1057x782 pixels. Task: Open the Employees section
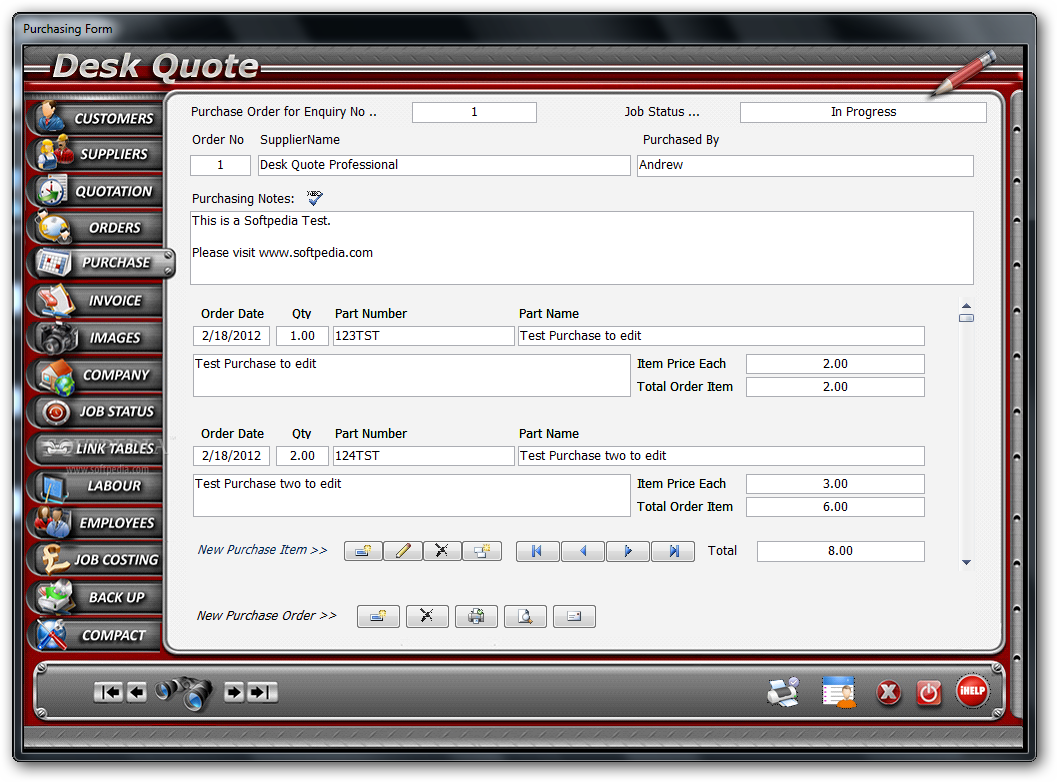[x=96, y=522]
